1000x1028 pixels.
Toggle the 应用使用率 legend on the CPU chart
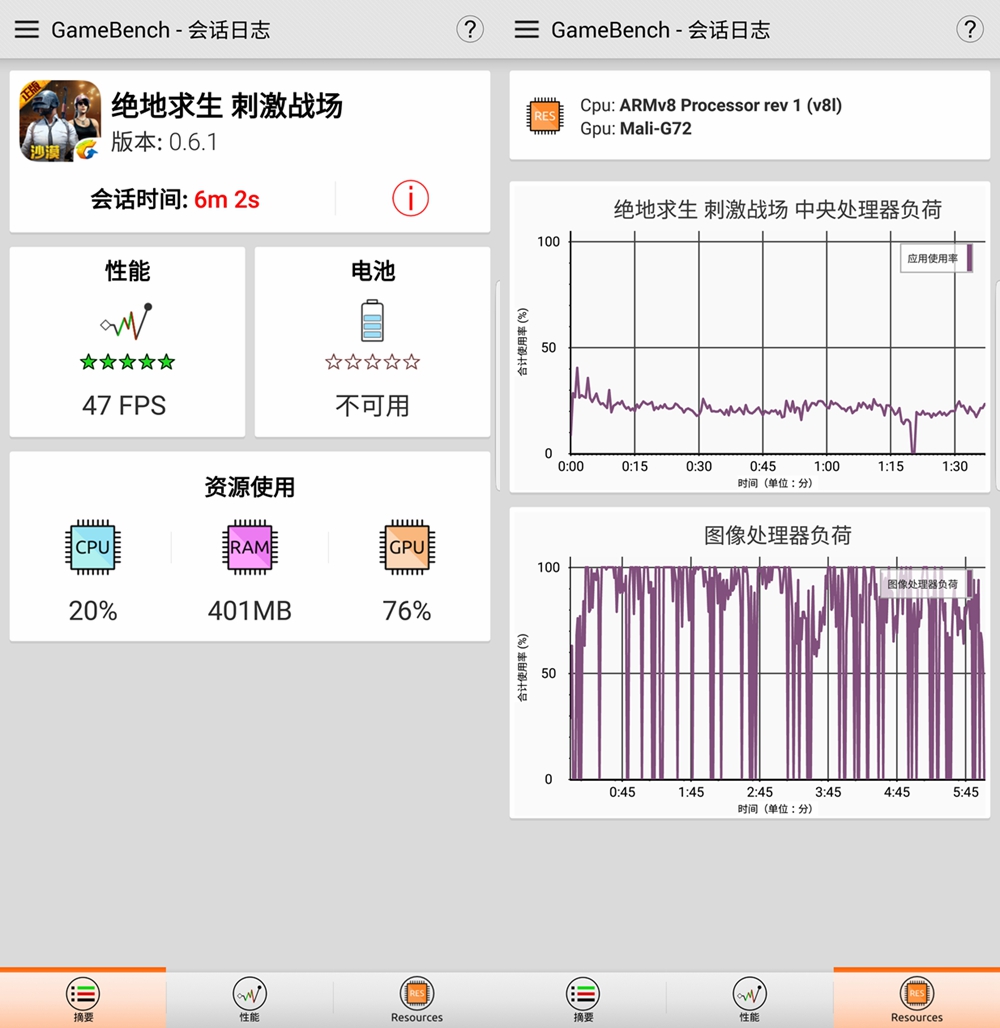936,257
